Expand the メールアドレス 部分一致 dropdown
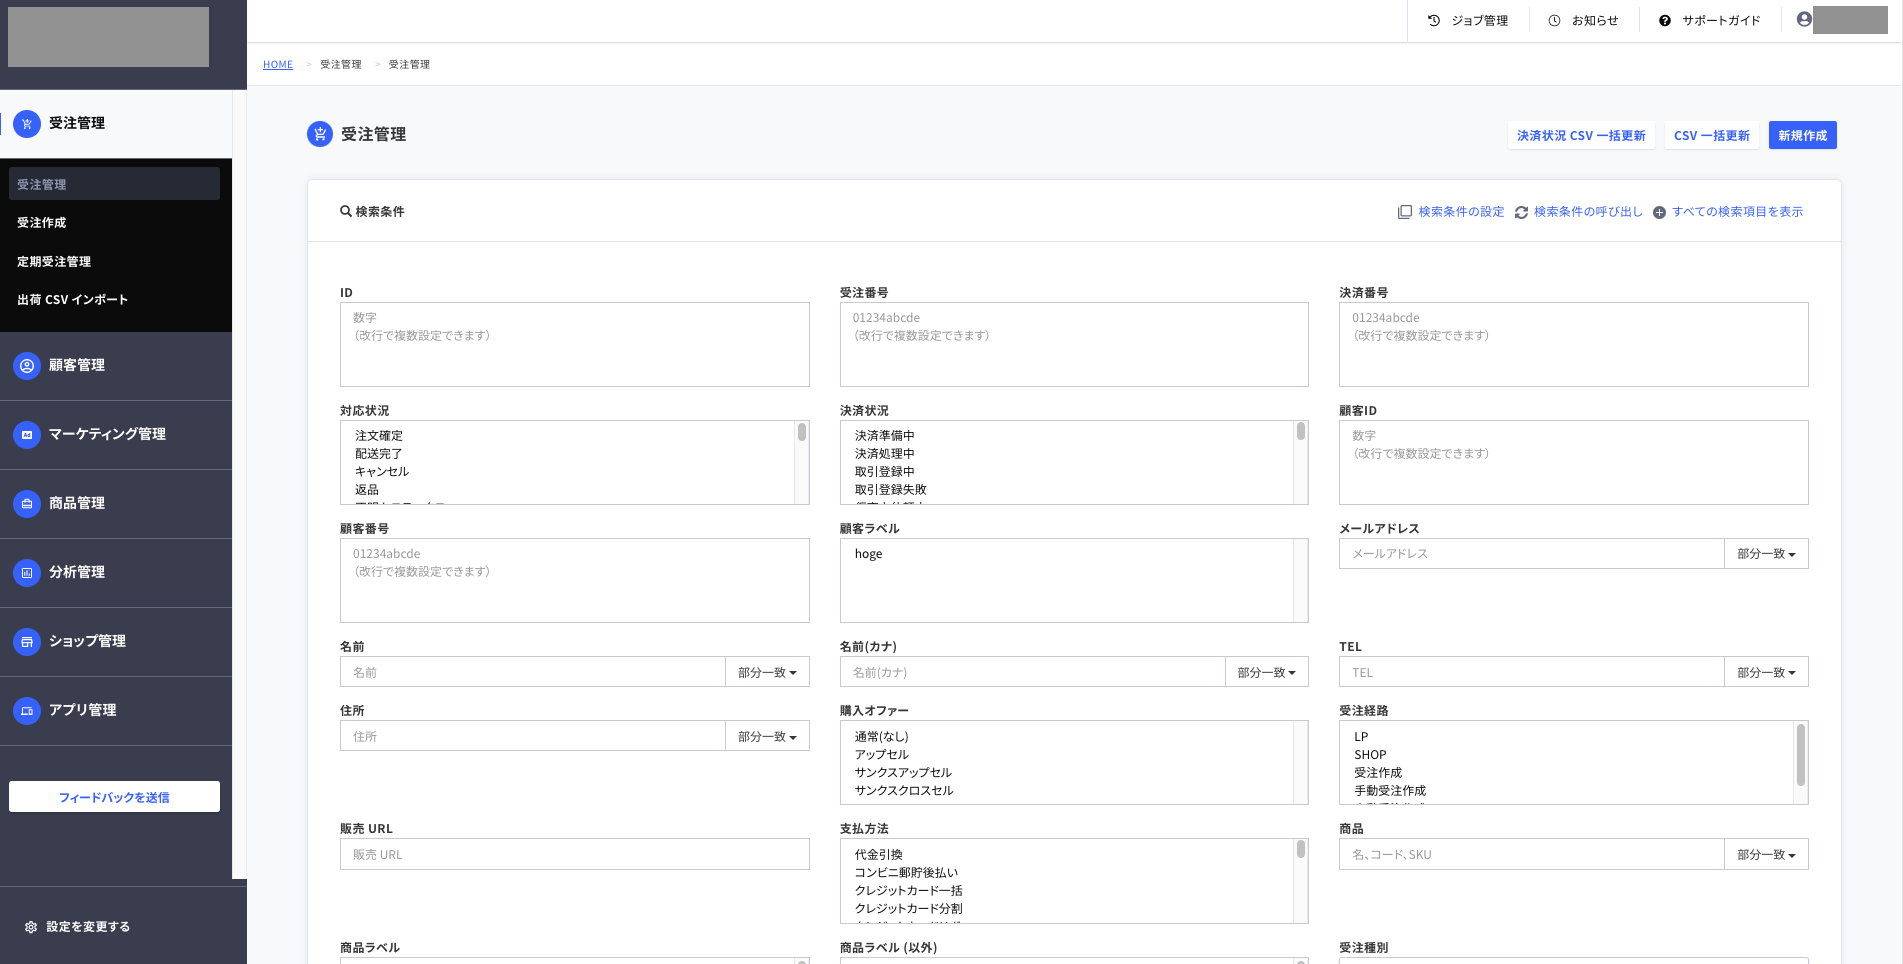This screenshot has height=964, width=1903. click(1766, 554)
